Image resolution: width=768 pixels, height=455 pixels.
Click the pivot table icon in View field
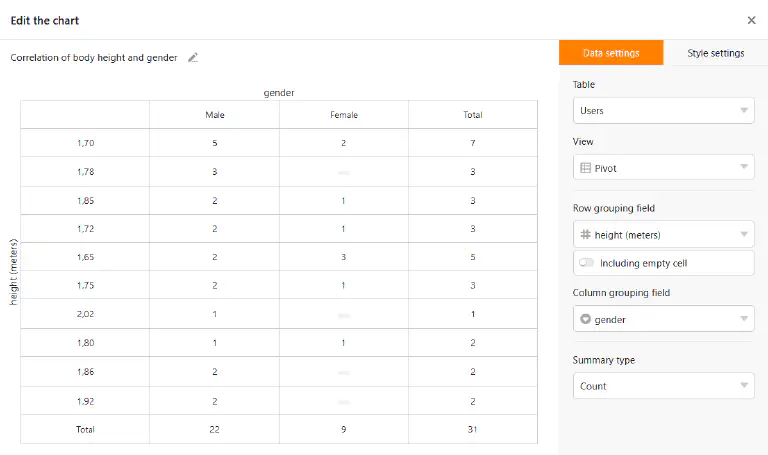[x=585, y=168]
